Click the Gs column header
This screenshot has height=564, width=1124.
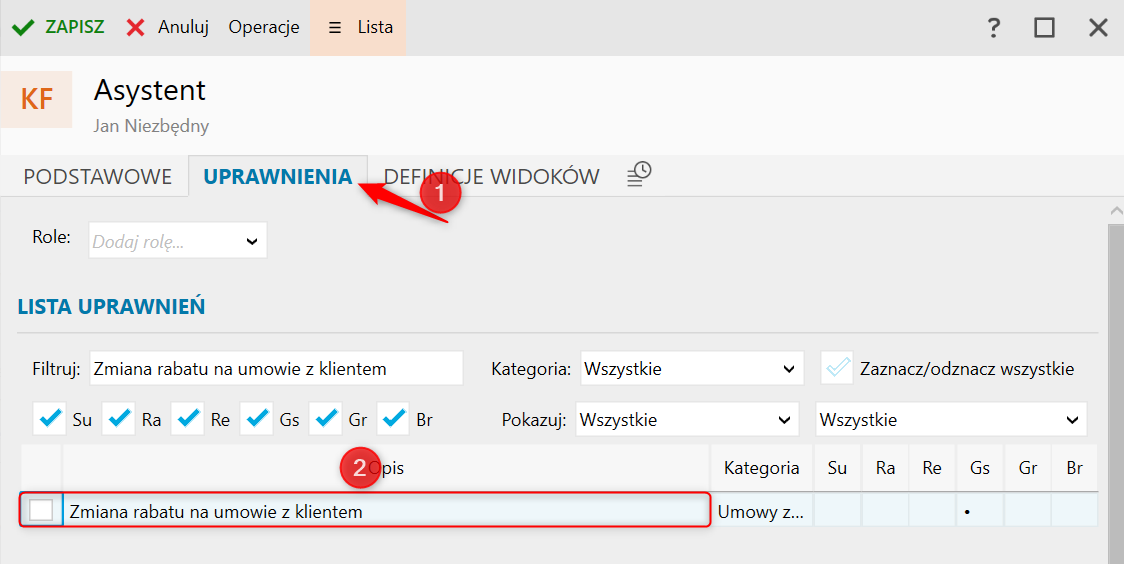[x=980, y=468]
